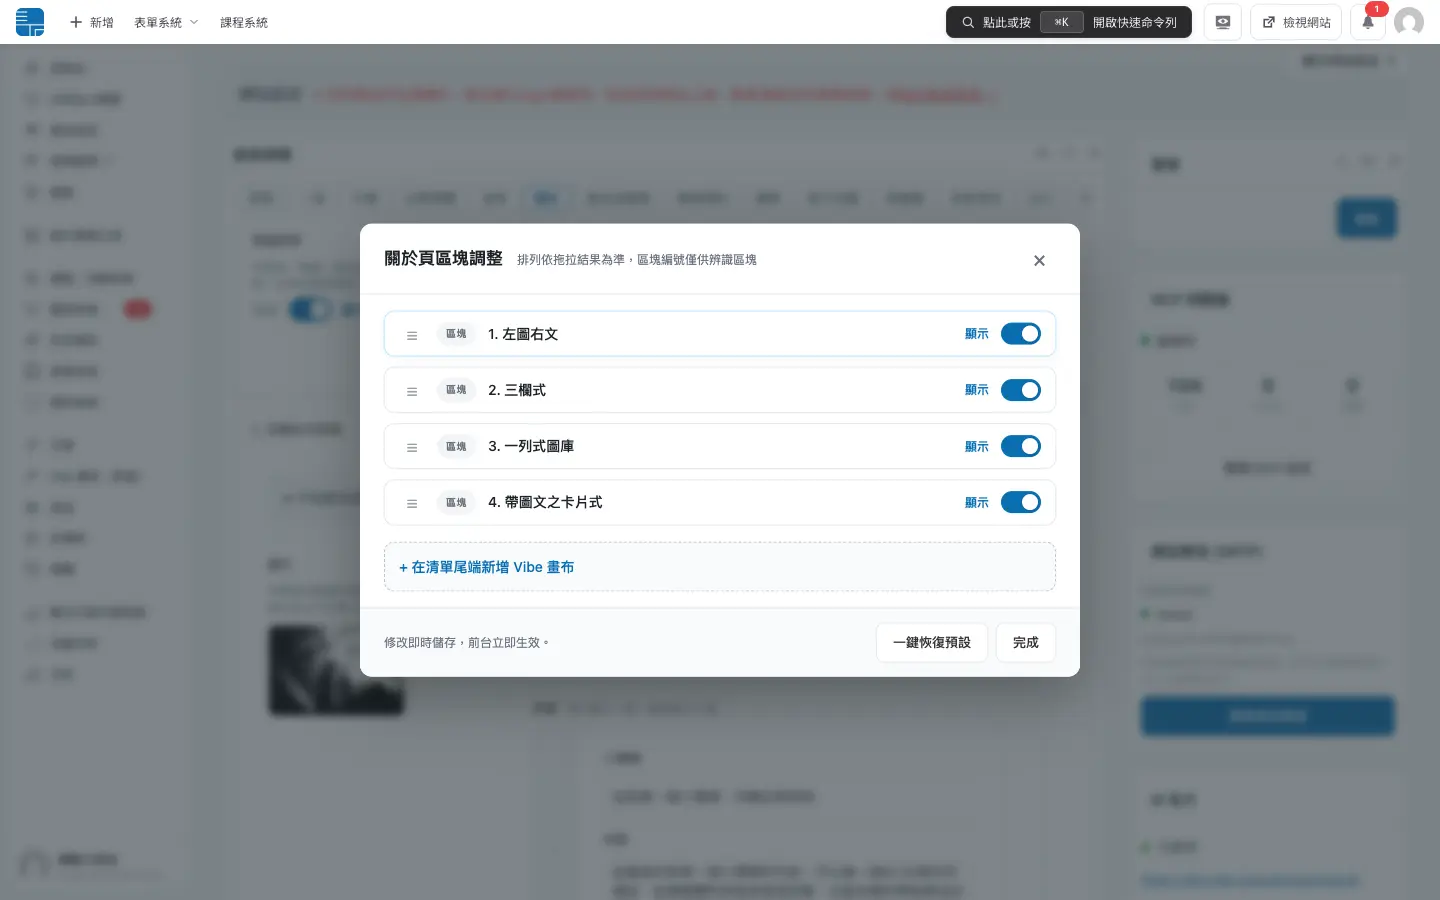Grab the drag handle for 一列式圖庫
This screenshot has height=900, width=1440.
[412, 447]
